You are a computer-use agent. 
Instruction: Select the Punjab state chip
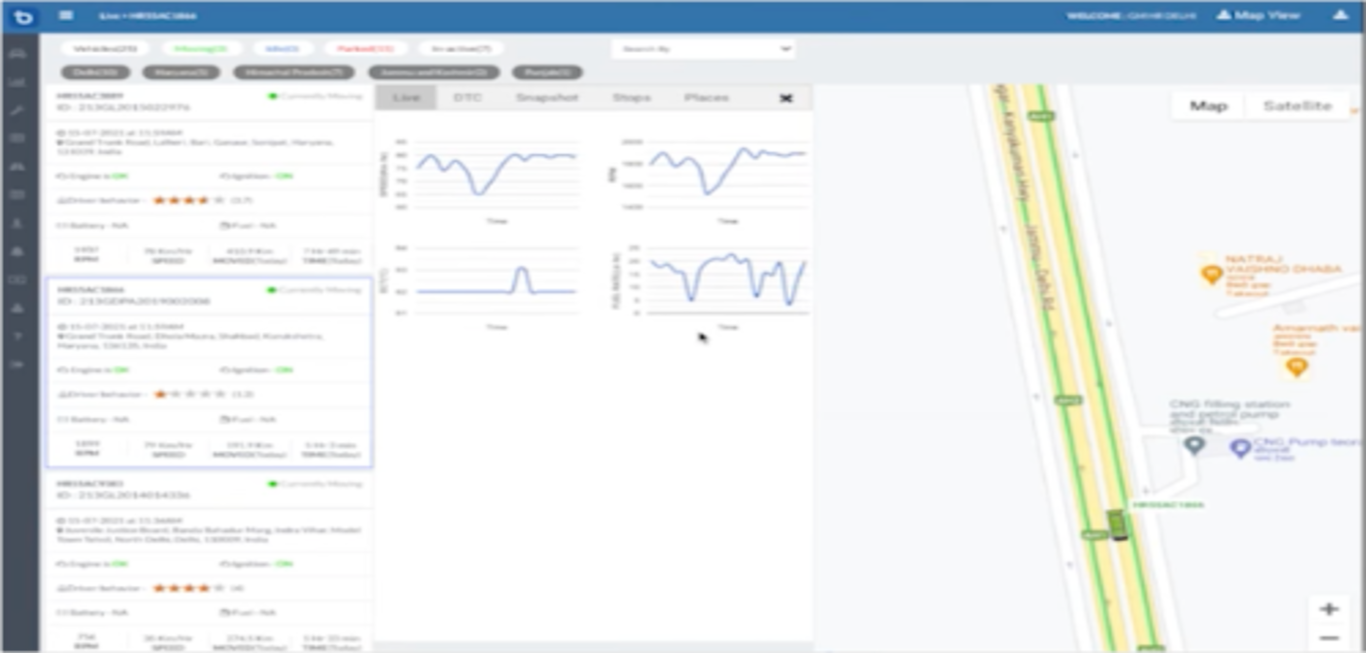click(547, 72)
